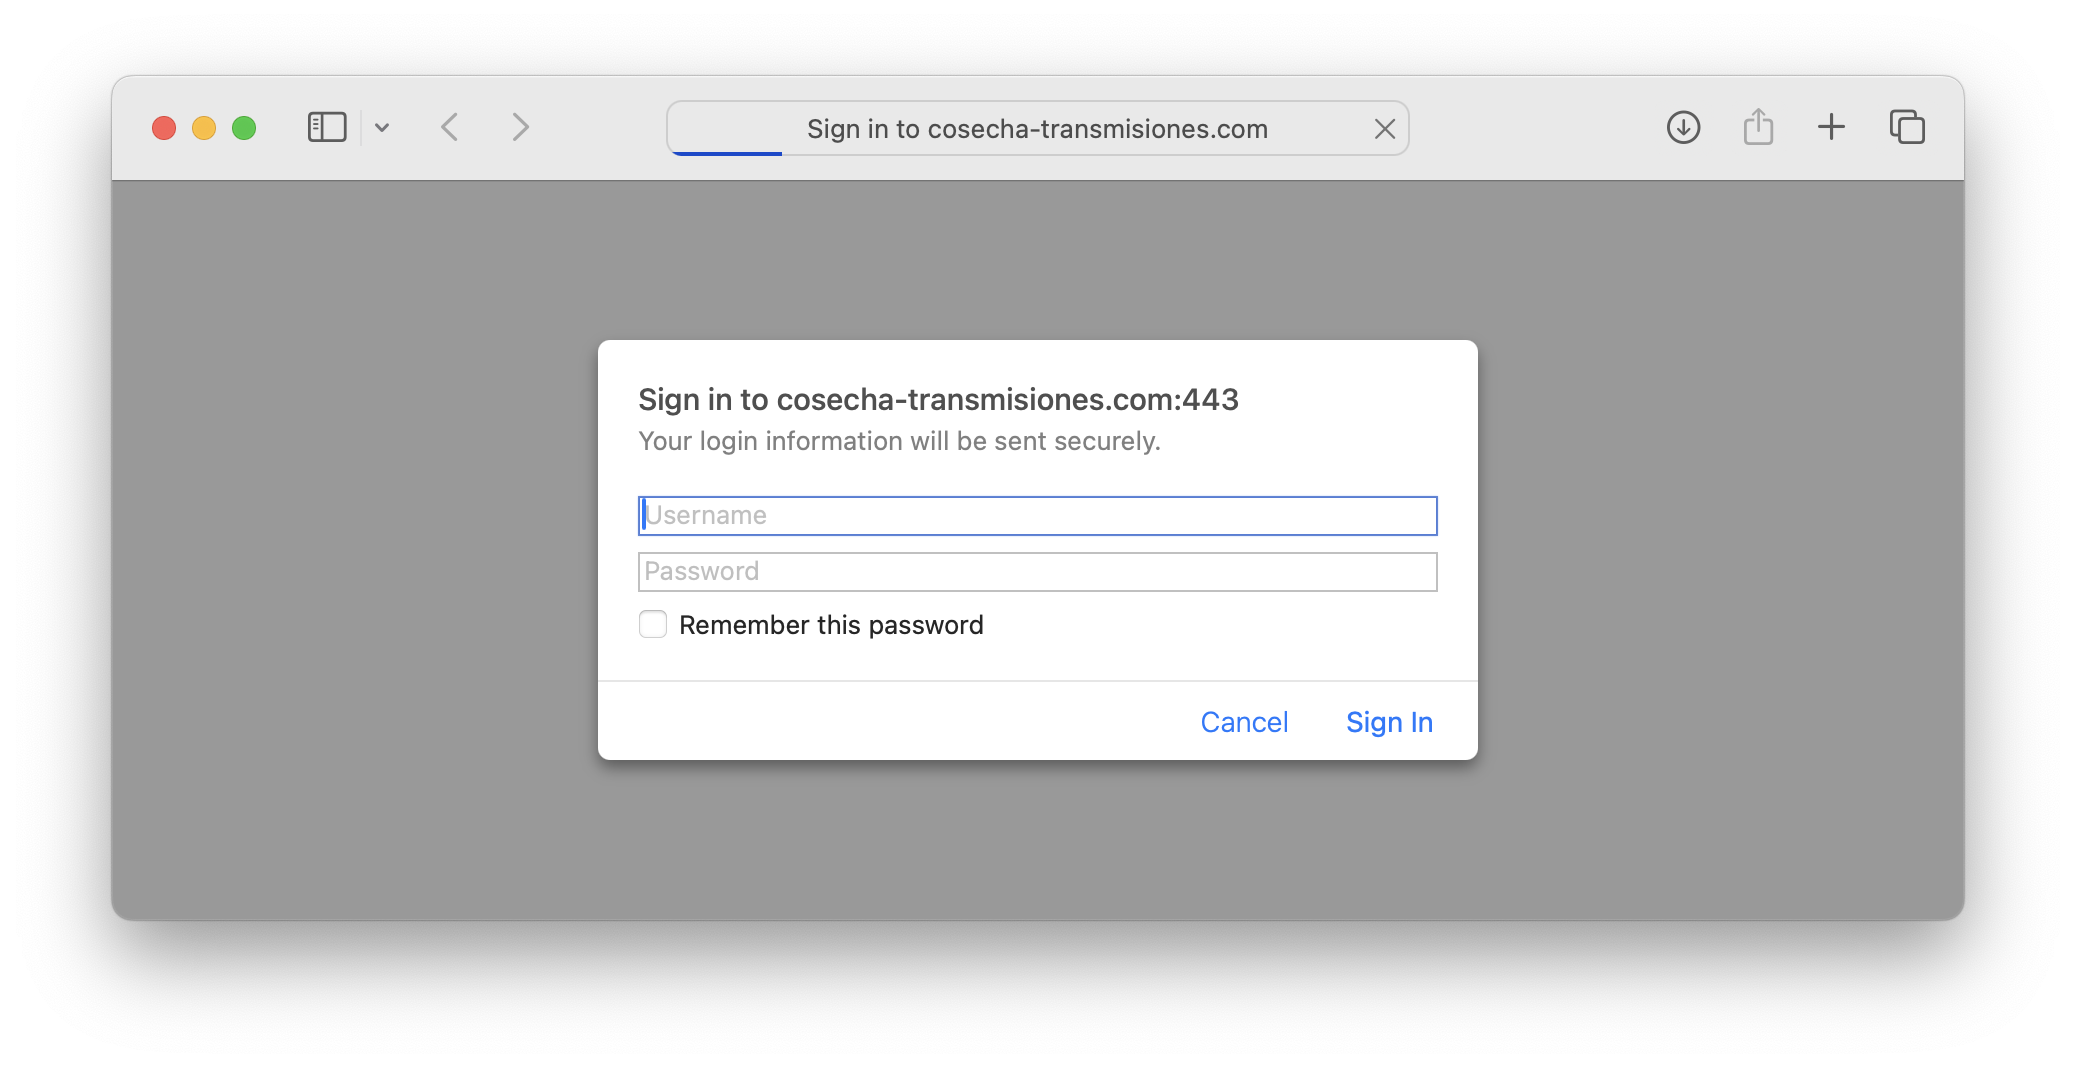
Task: Click the dialog heading for cosecha-transmisiones.com:443
Action: (x=938, y=400)
